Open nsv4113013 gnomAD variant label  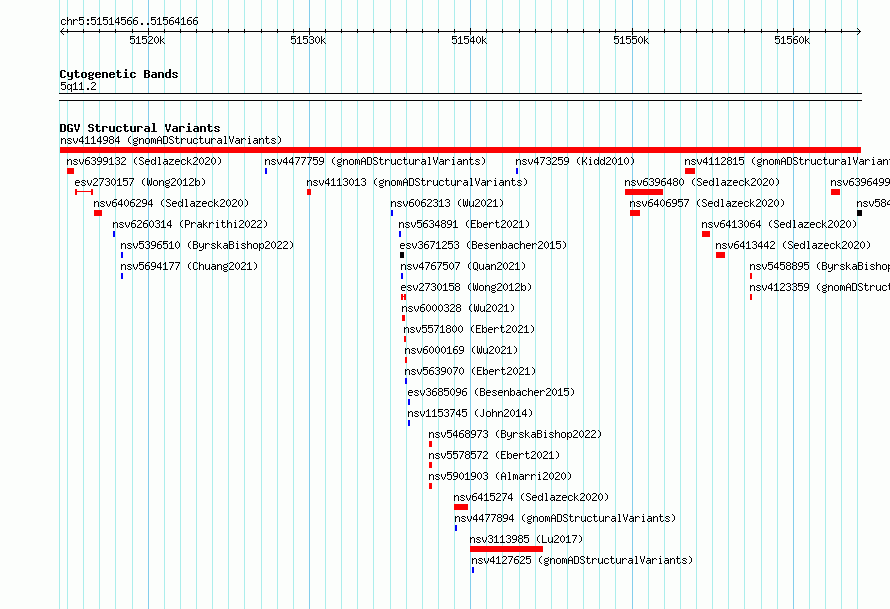417,182
